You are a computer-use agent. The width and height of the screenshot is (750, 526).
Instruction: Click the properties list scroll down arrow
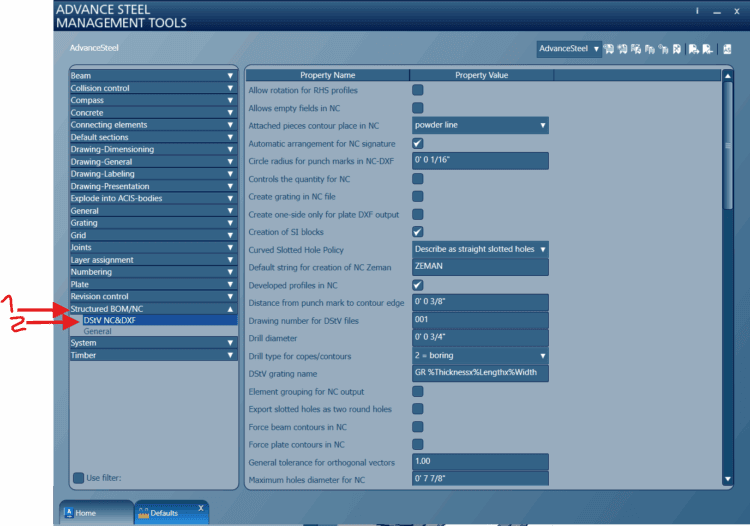[728, 479]
